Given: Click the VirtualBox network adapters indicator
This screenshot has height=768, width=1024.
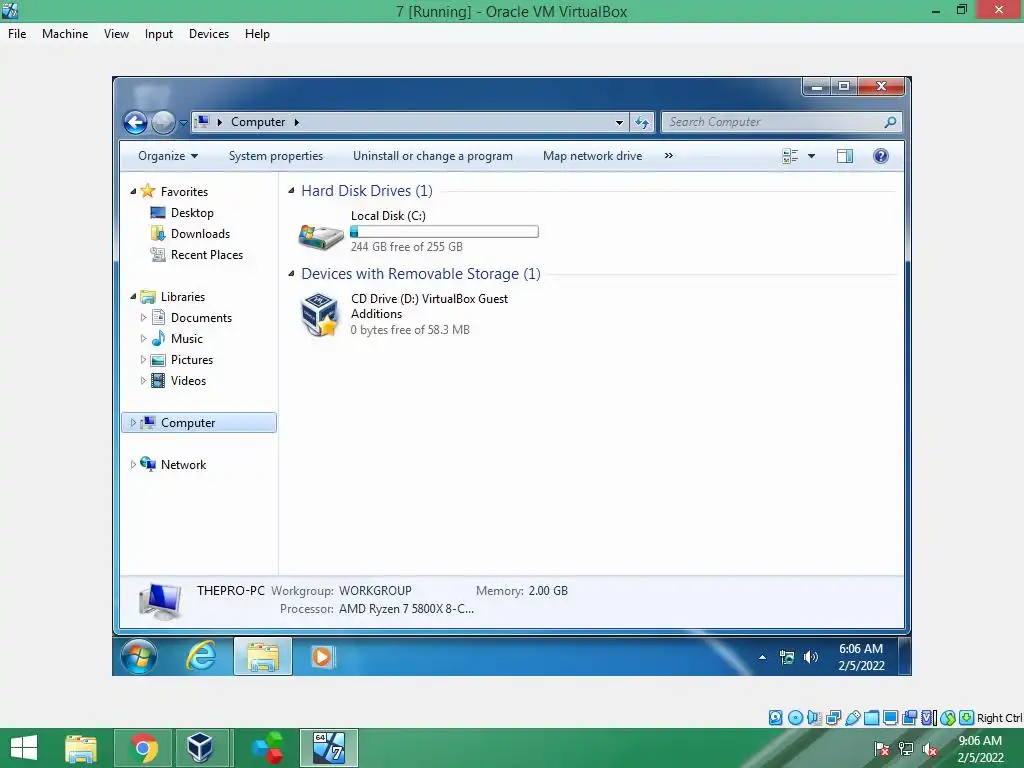Looking at the screenshot, I should click(833, 718).
